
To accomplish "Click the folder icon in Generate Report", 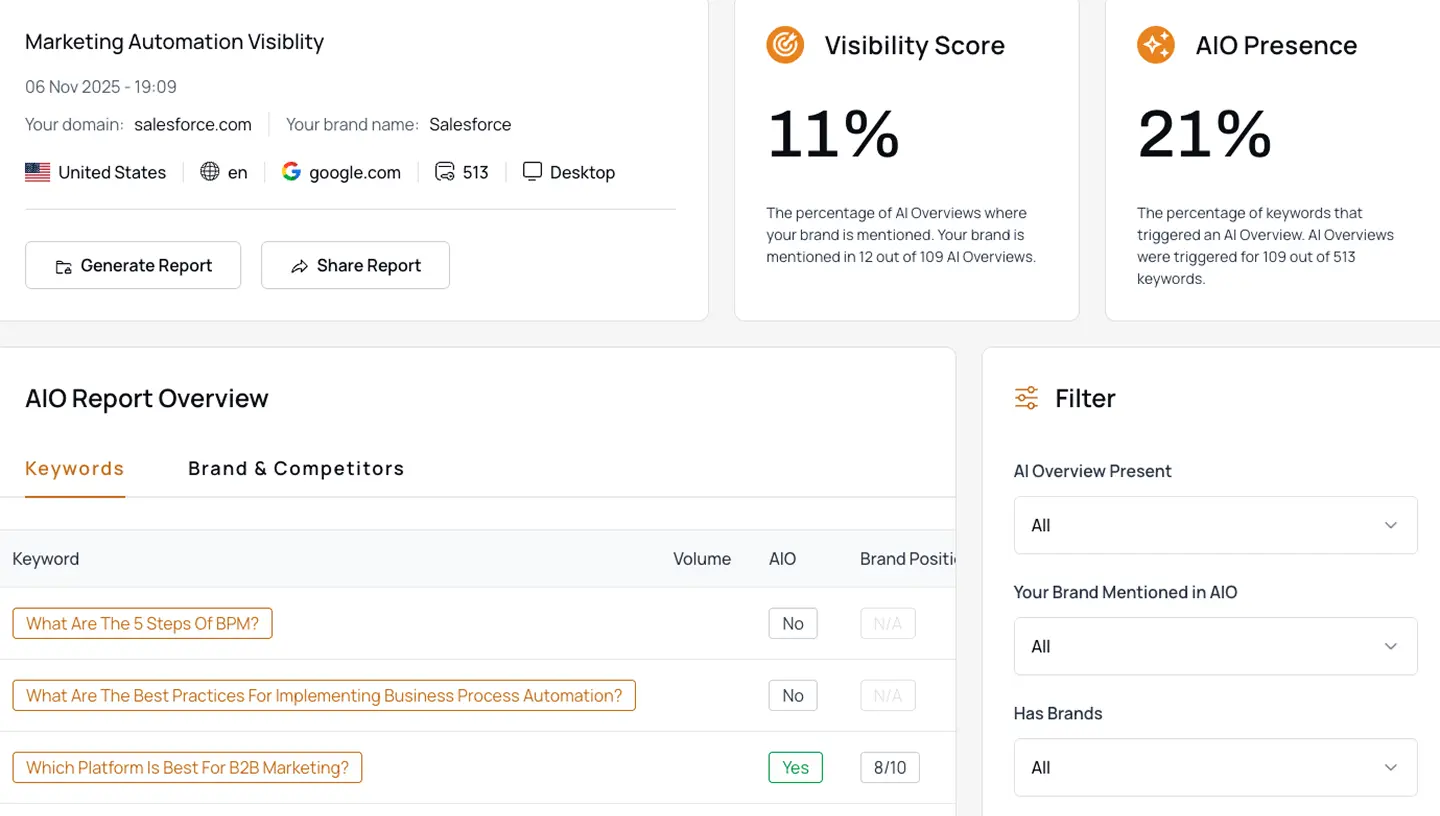I will [63, 266].
